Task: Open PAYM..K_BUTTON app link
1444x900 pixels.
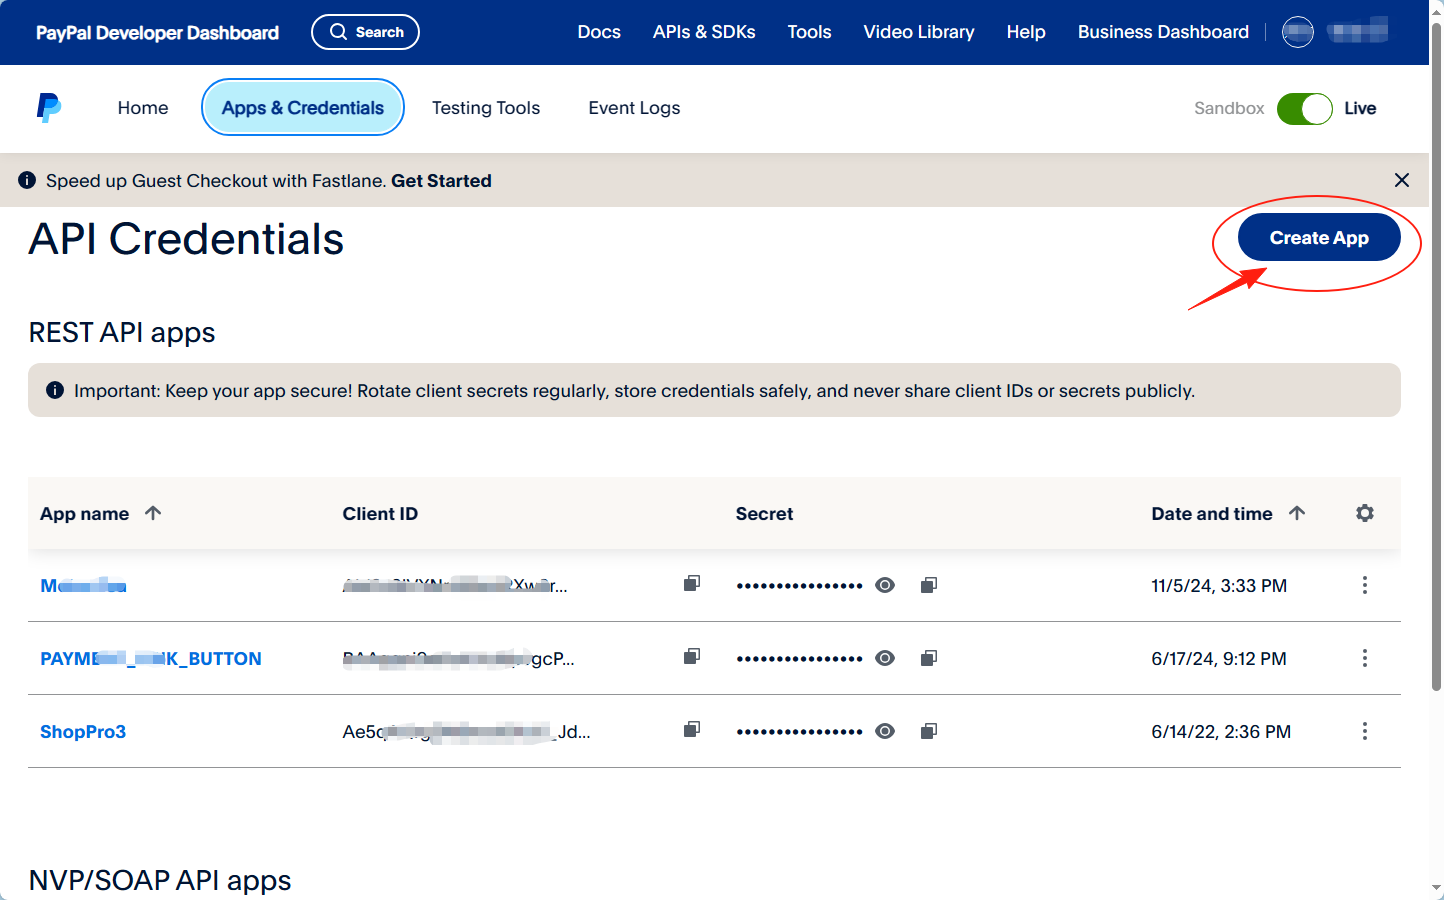Action: pyautogui.click(x=151, y=659)
